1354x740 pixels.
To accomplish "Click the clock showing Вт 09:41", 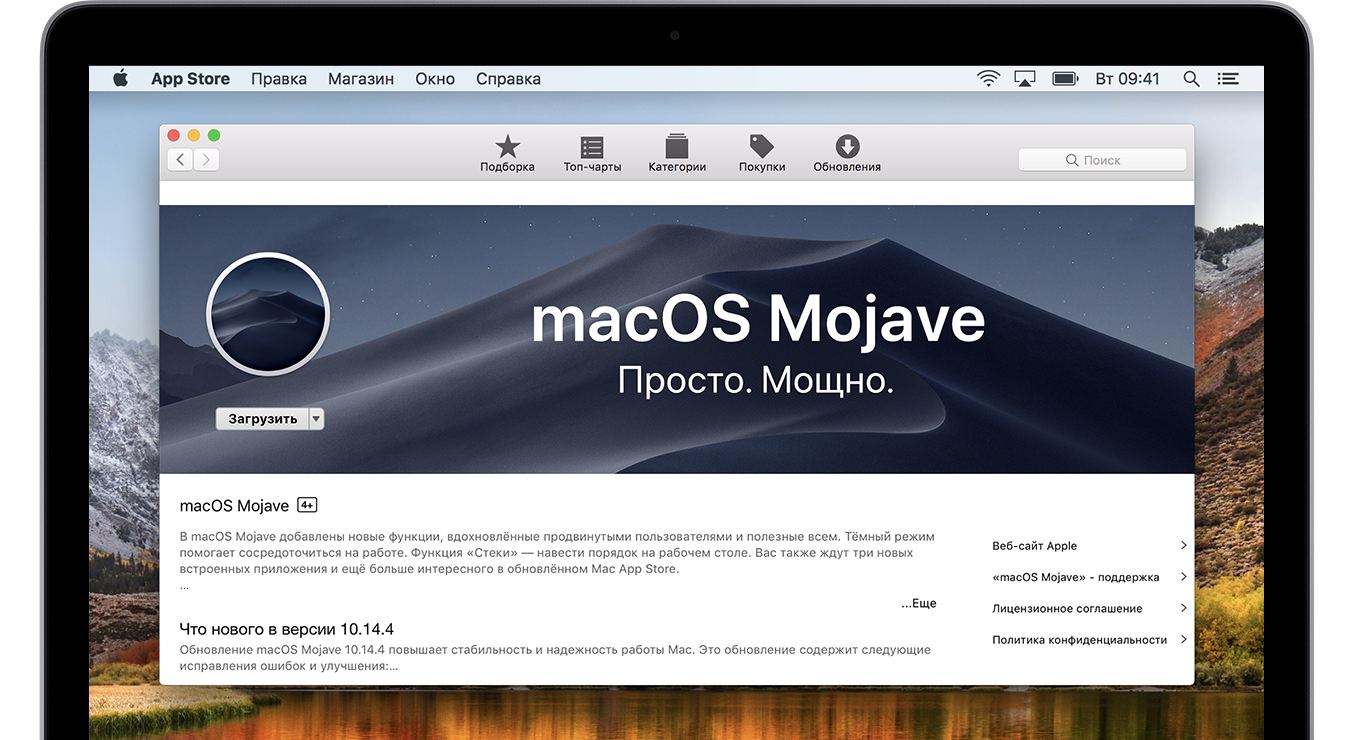I will [1127, 79].
